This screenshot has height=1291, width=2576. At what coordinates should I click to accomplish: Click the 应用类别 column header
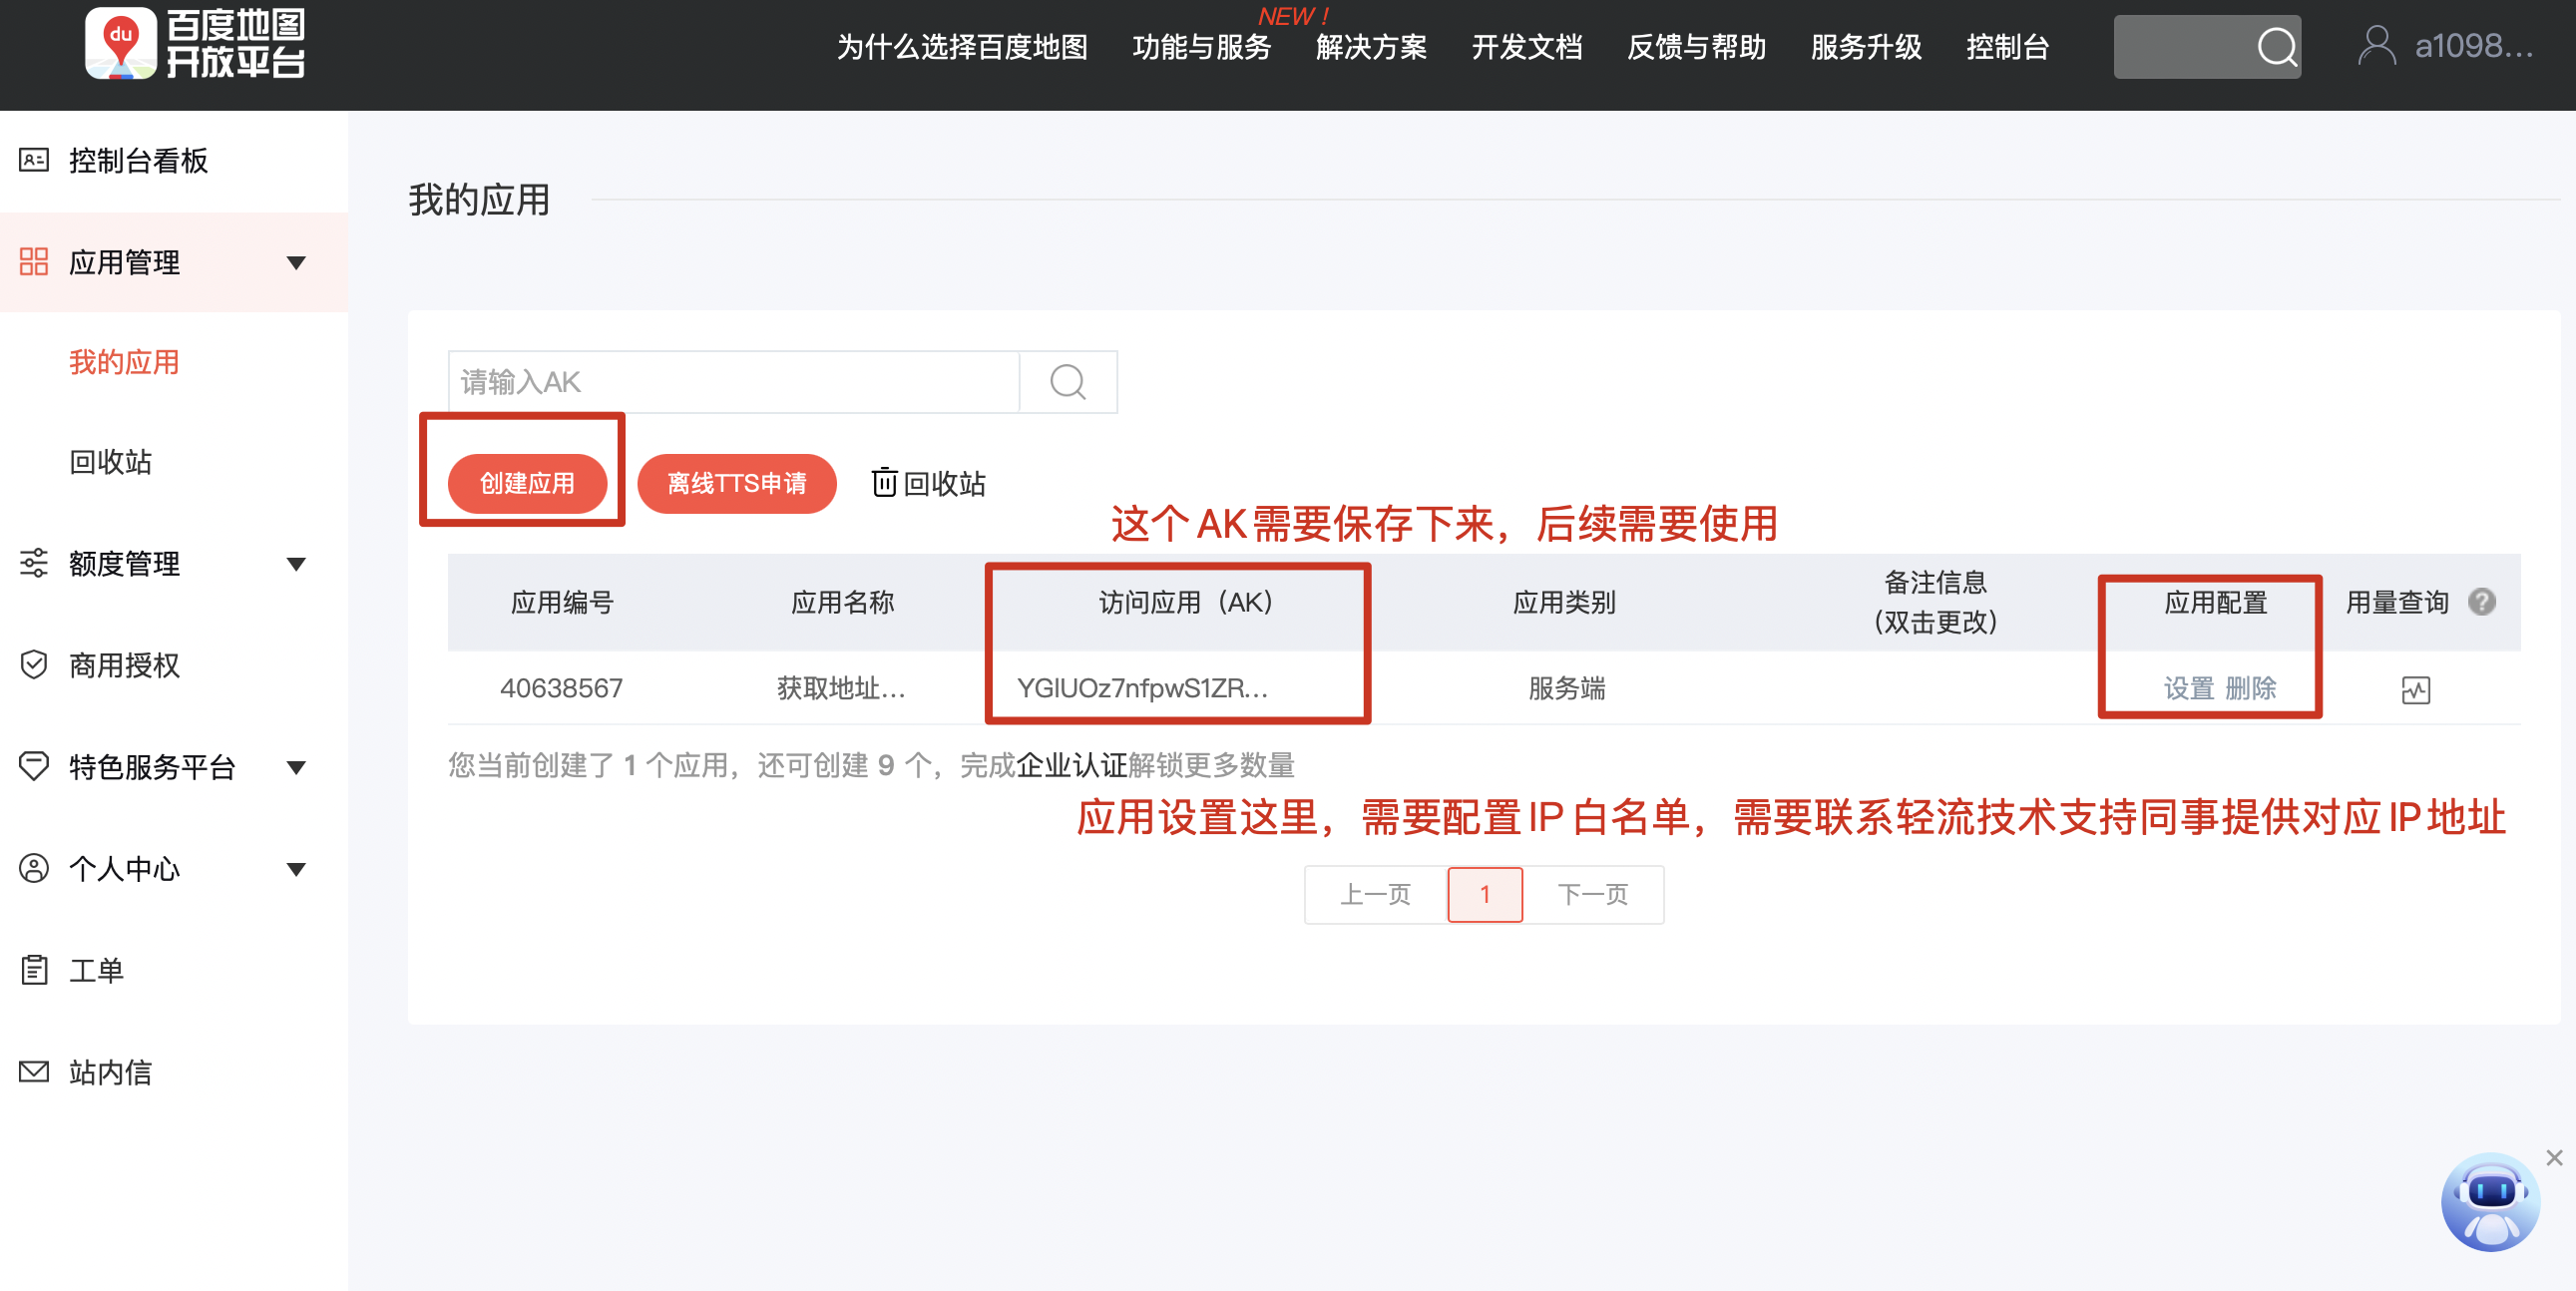pos(1564,602)
